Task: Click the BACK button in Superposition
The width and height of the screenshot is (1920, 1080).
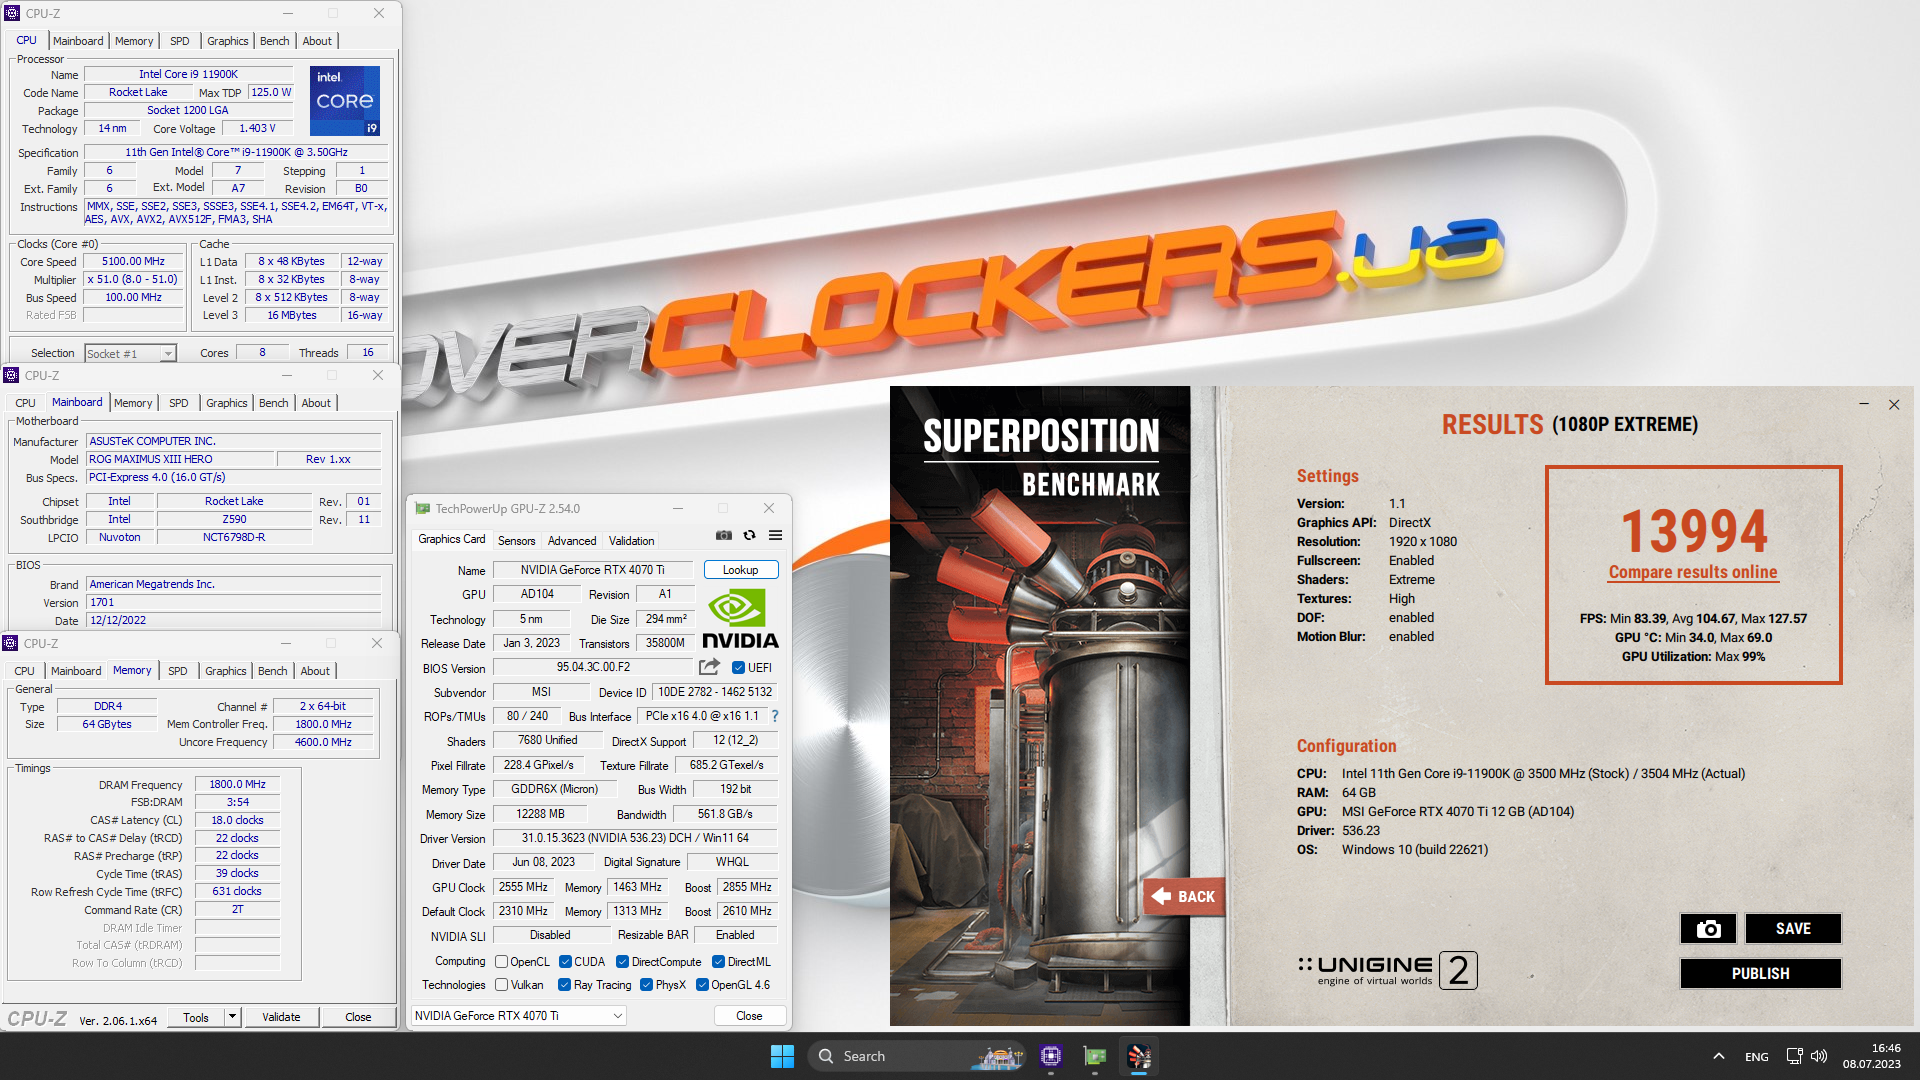Action: pyautogui.click(x=1183, y=897)
